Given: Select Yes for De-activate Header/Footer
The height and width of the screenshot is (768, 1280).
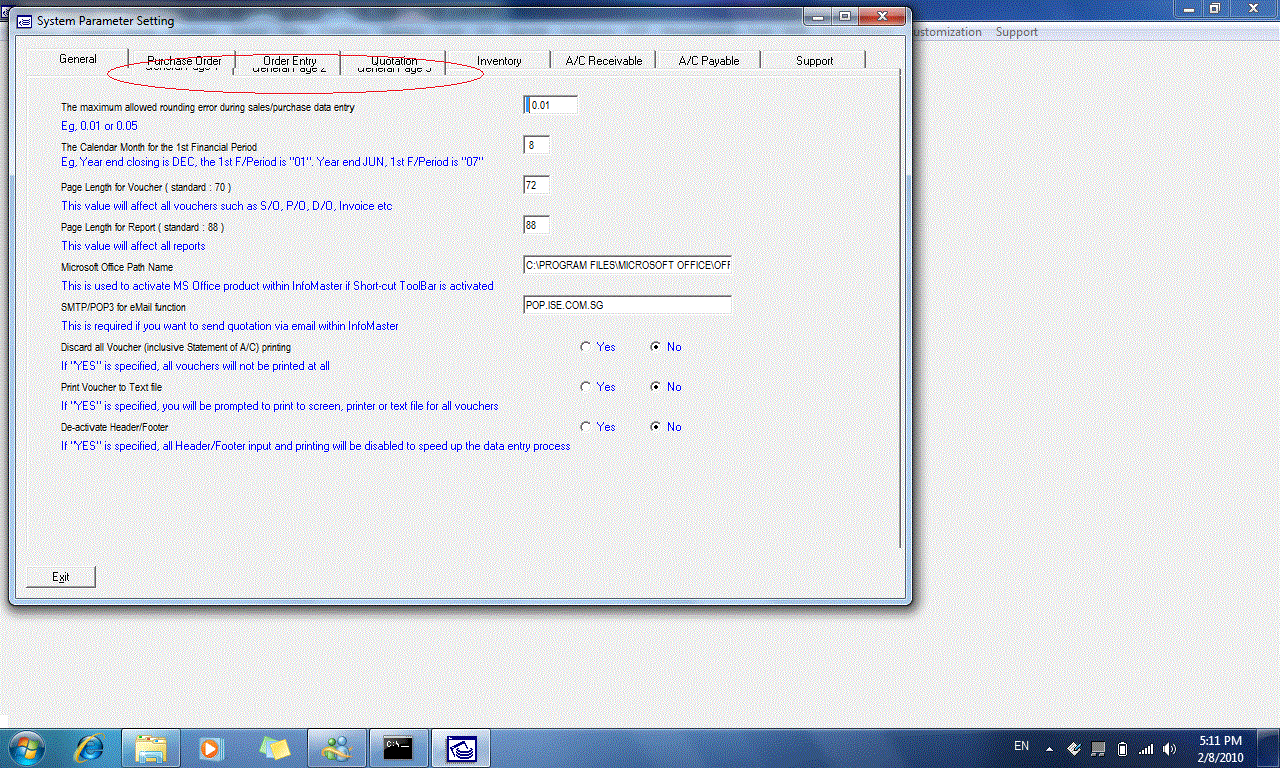Looking at the screenshot, I should click(x=586, y=427).
